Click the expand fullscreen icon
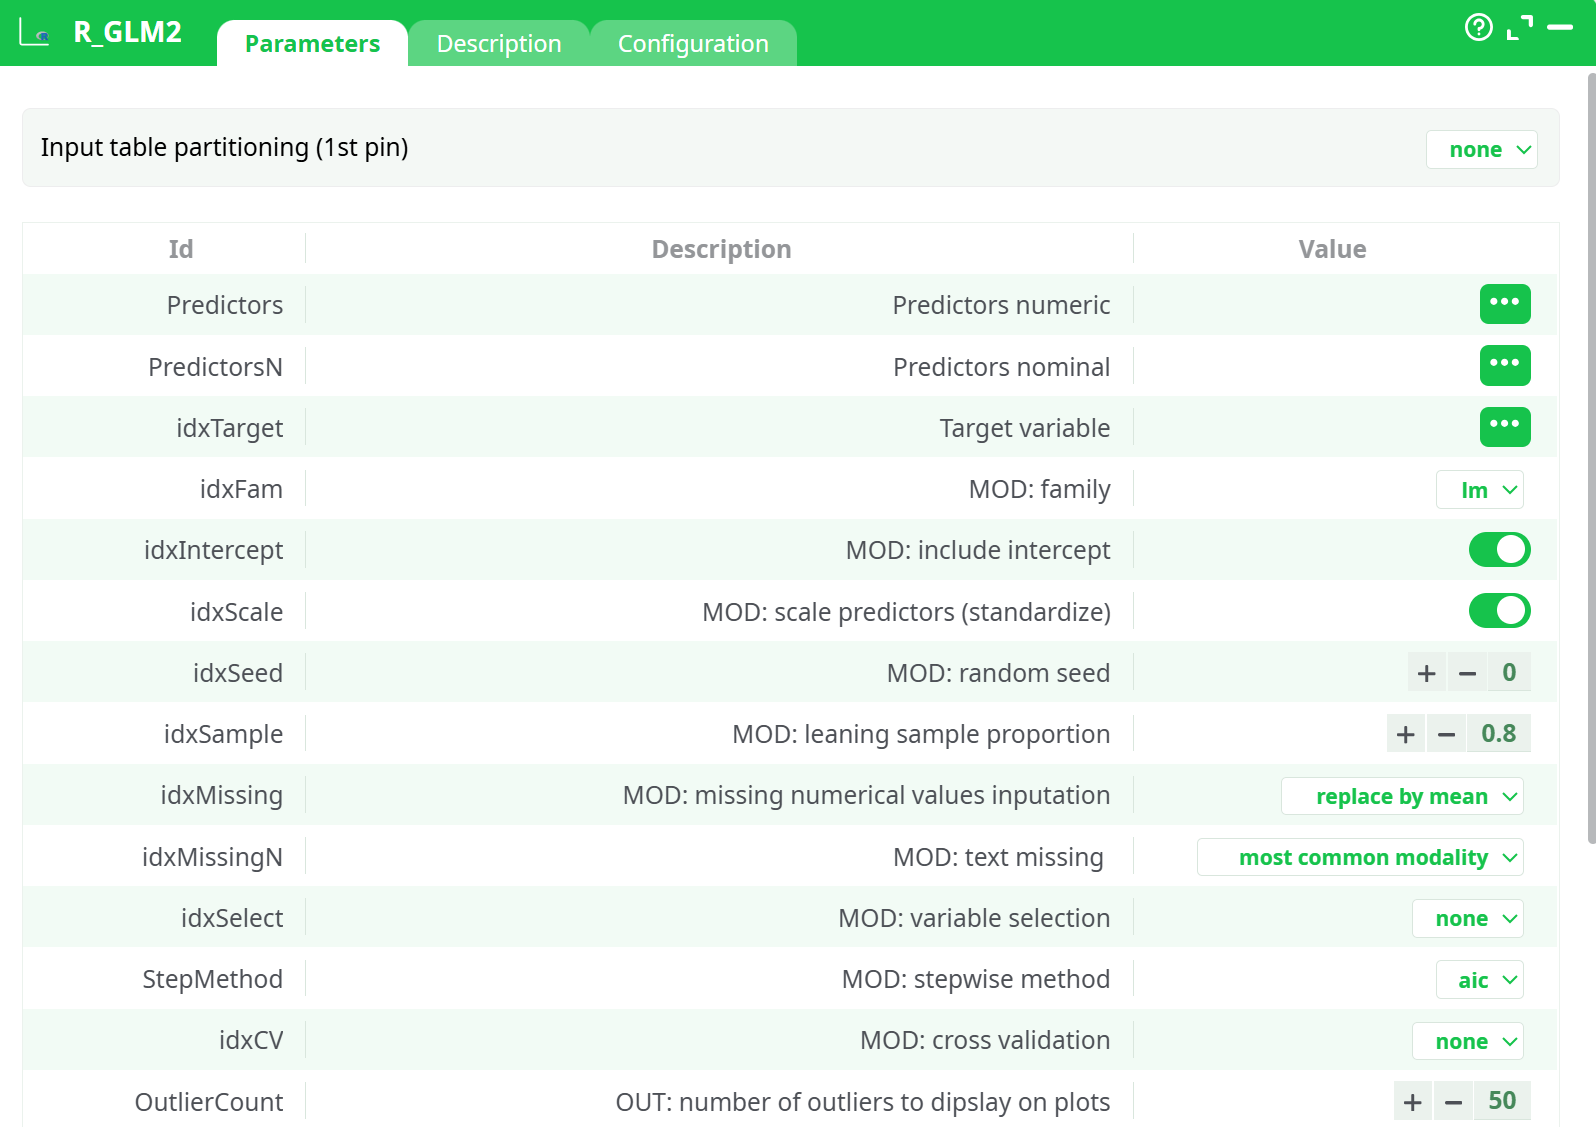The height and width of the screenshot is (1127, 1596). [x=1520, y=27]
